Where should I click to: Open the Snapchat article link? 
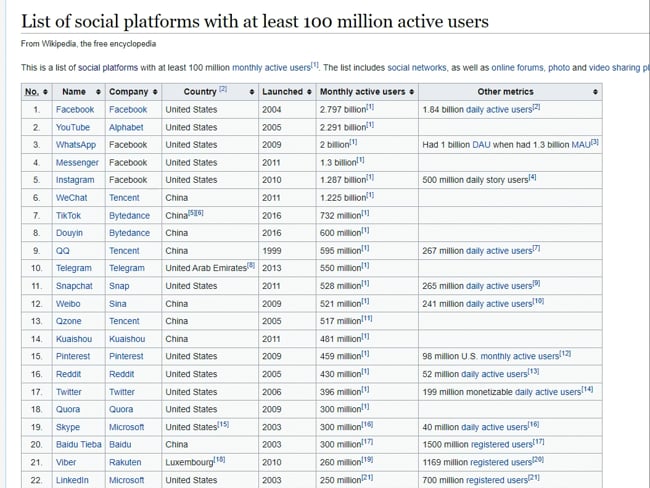pos(74,286)
